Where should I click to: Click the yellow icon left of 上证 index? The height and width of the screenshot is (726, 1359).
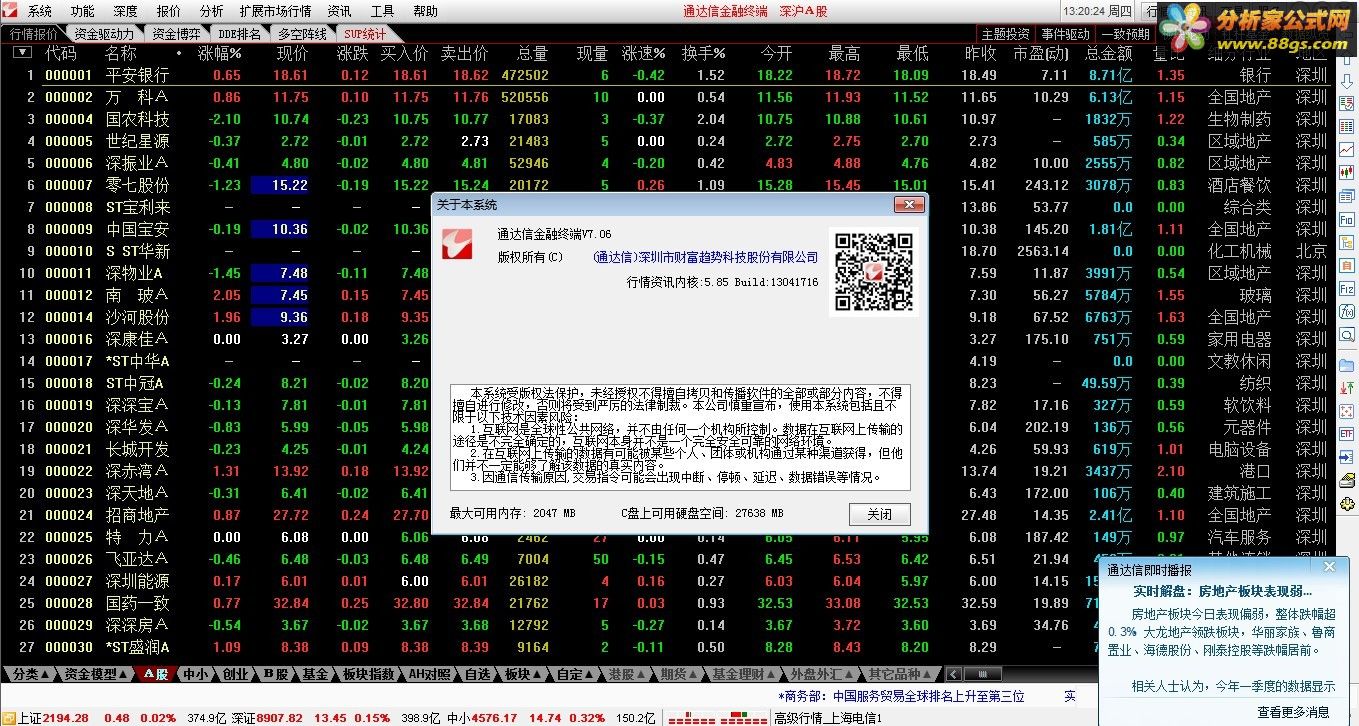click(x=8, y=718)
